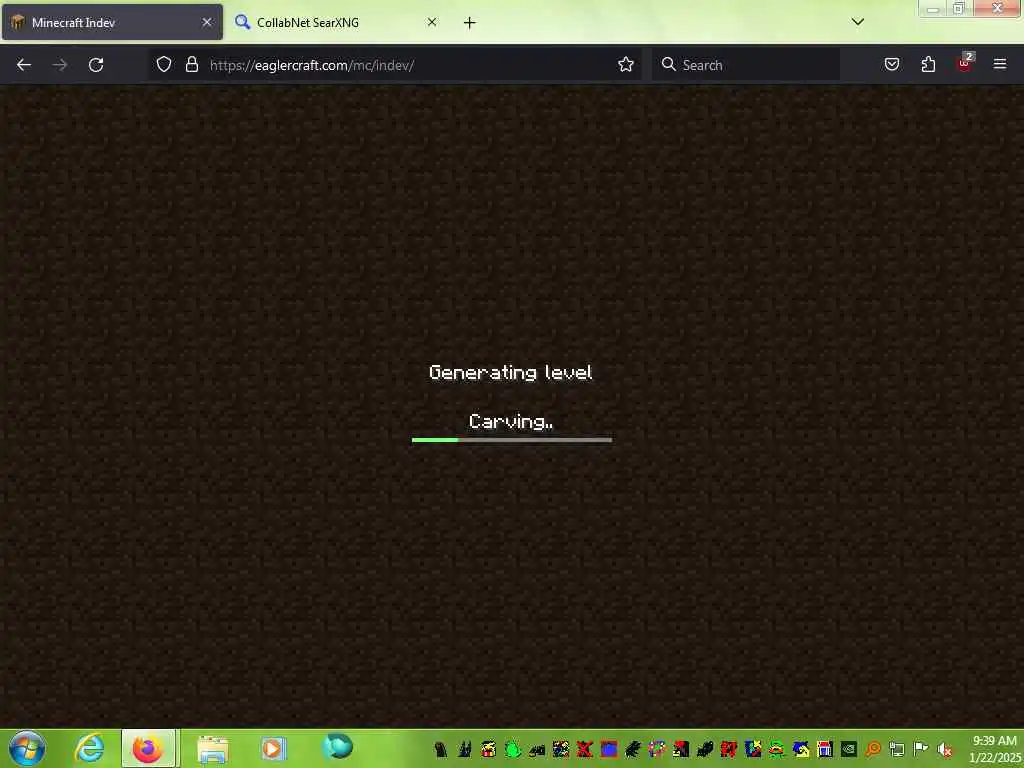This screenshot has height=768, width=1024.
Task: Click the blue square tray icon
Action: (609, 749)
